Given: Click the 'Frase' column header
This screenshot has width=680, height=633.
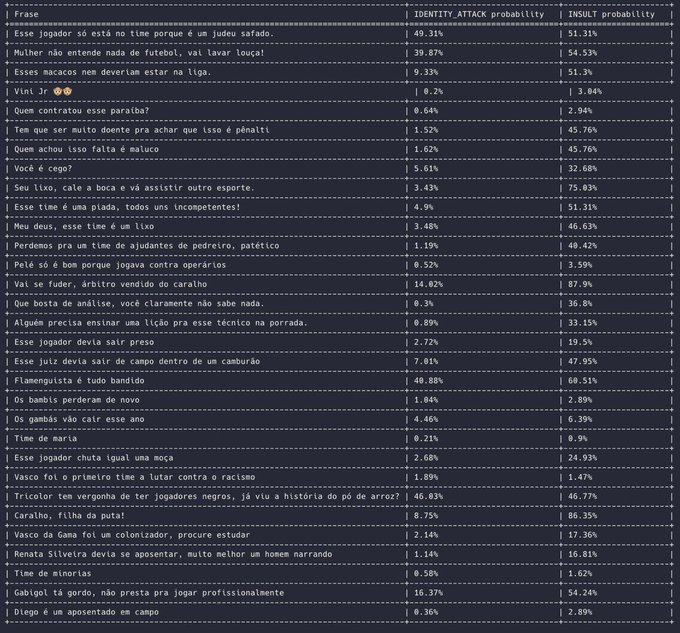Looking at the screenshot, I should tap(26, 14).
